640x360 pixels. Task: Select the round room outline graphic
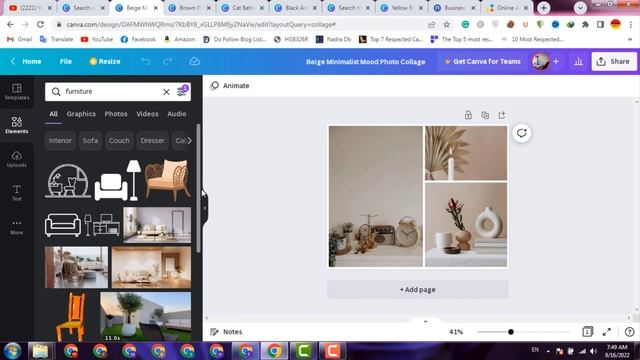68,180
